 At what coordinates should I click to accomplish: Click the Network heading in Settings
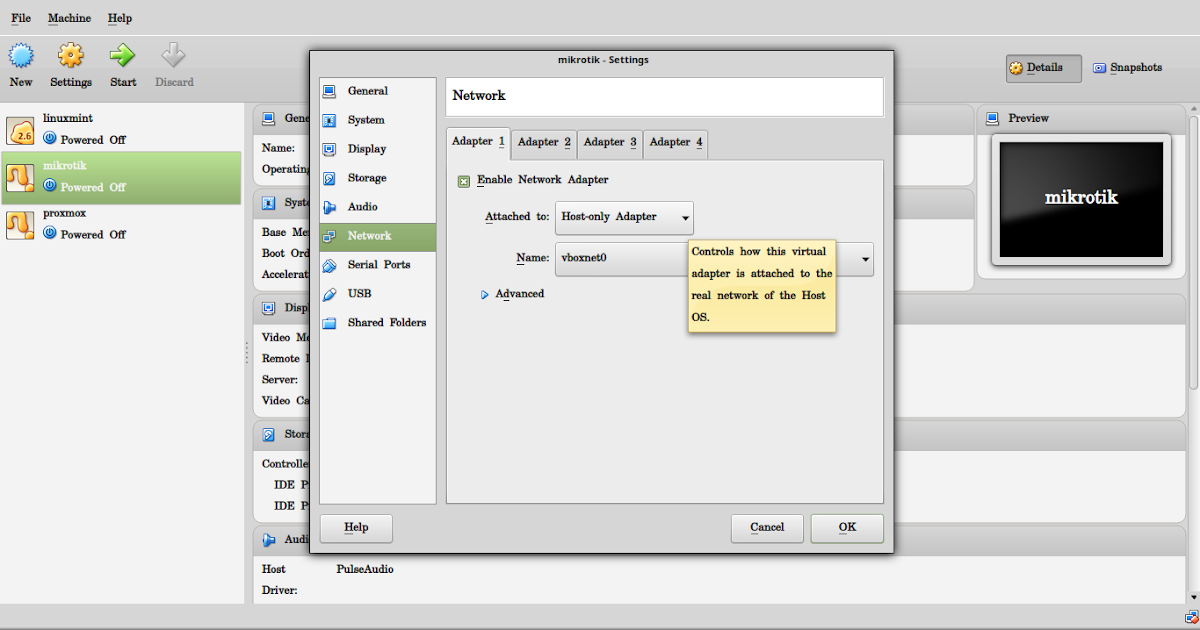pos(479,96)
